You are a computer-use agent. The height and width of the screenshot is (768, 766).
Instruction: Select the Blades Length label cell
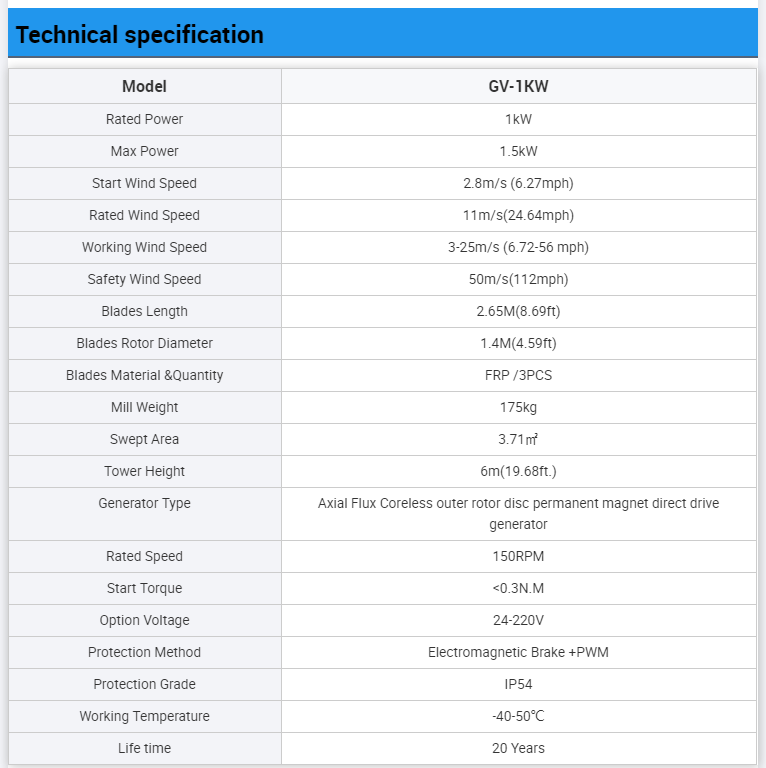145,311
